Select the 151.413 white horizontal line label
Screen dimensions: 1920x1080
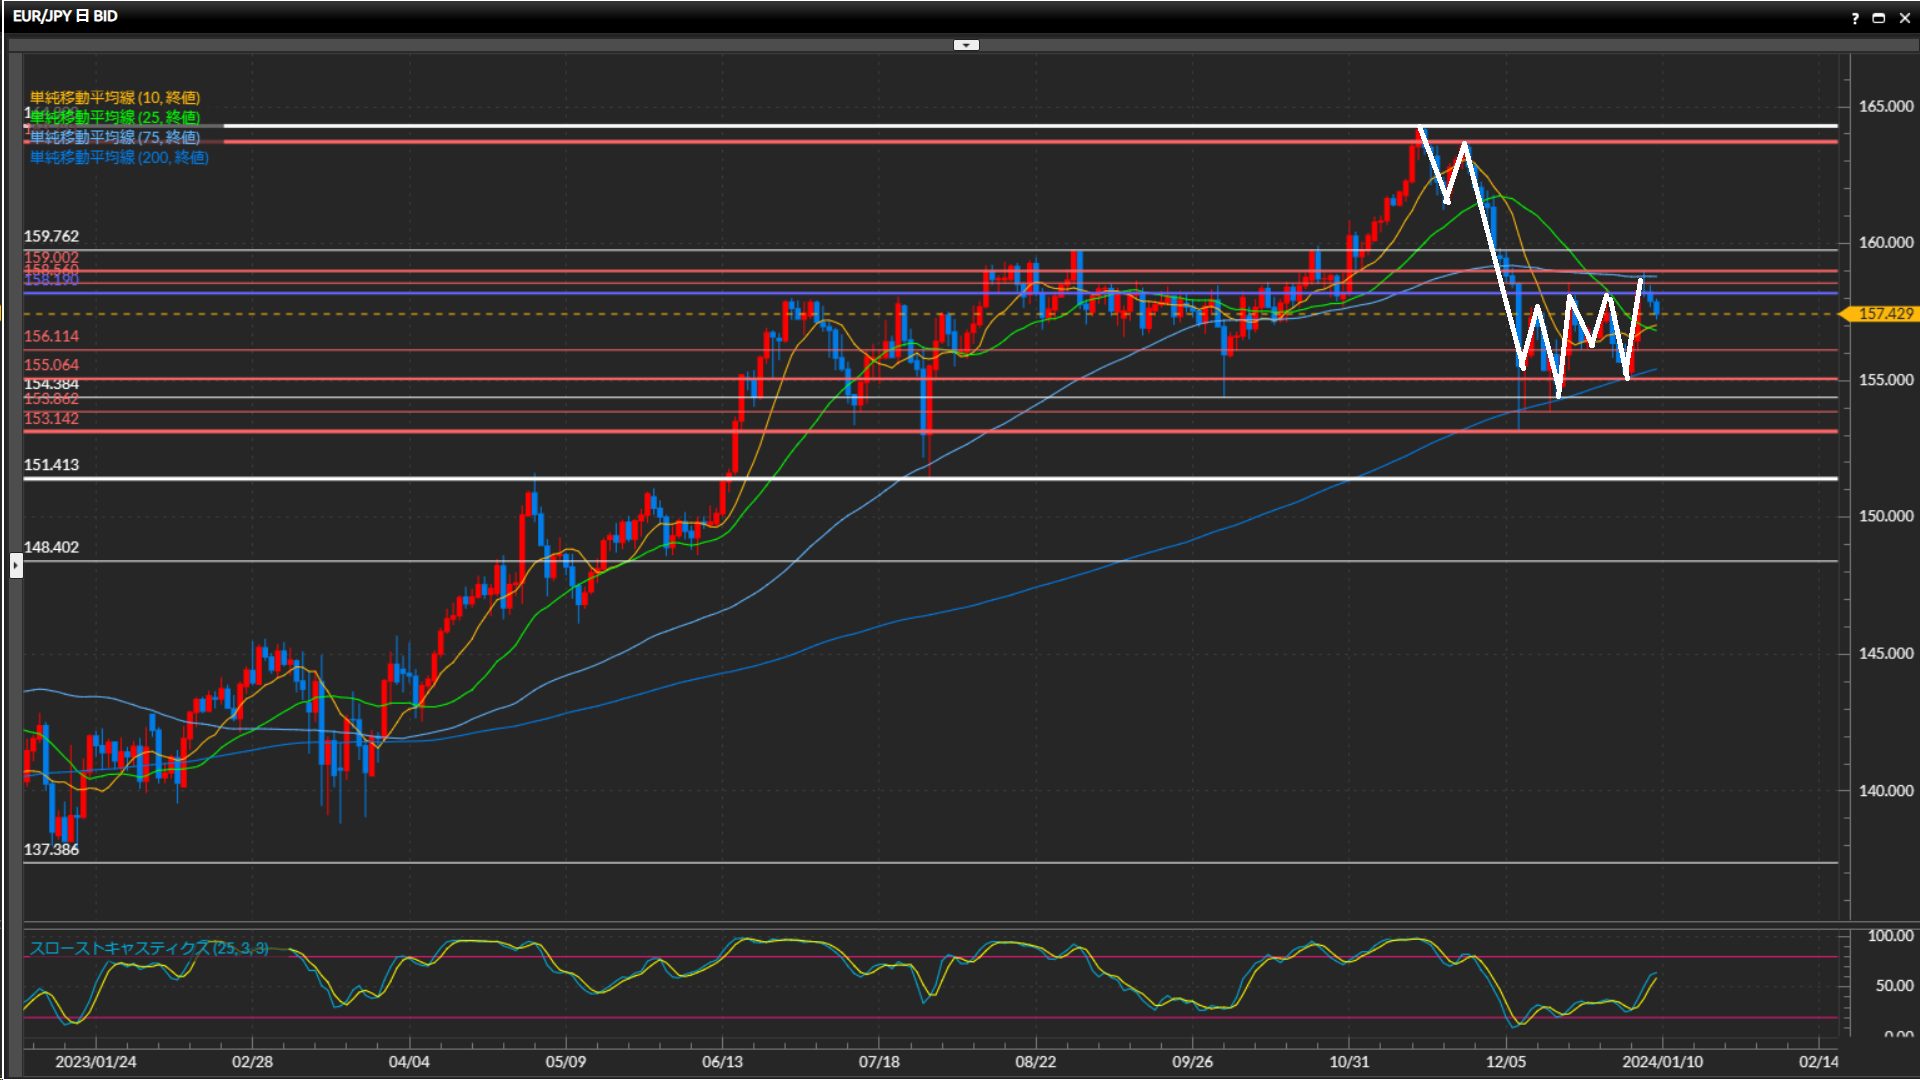[x=51, y=465]
